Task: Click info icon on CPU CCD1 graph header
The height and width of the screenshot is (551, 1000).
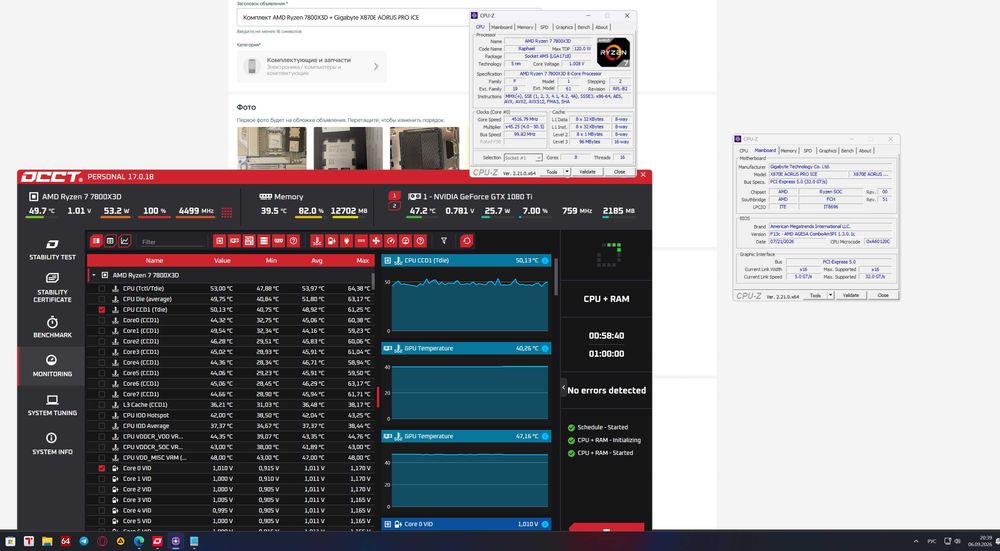Action: [x=545, y=260]
